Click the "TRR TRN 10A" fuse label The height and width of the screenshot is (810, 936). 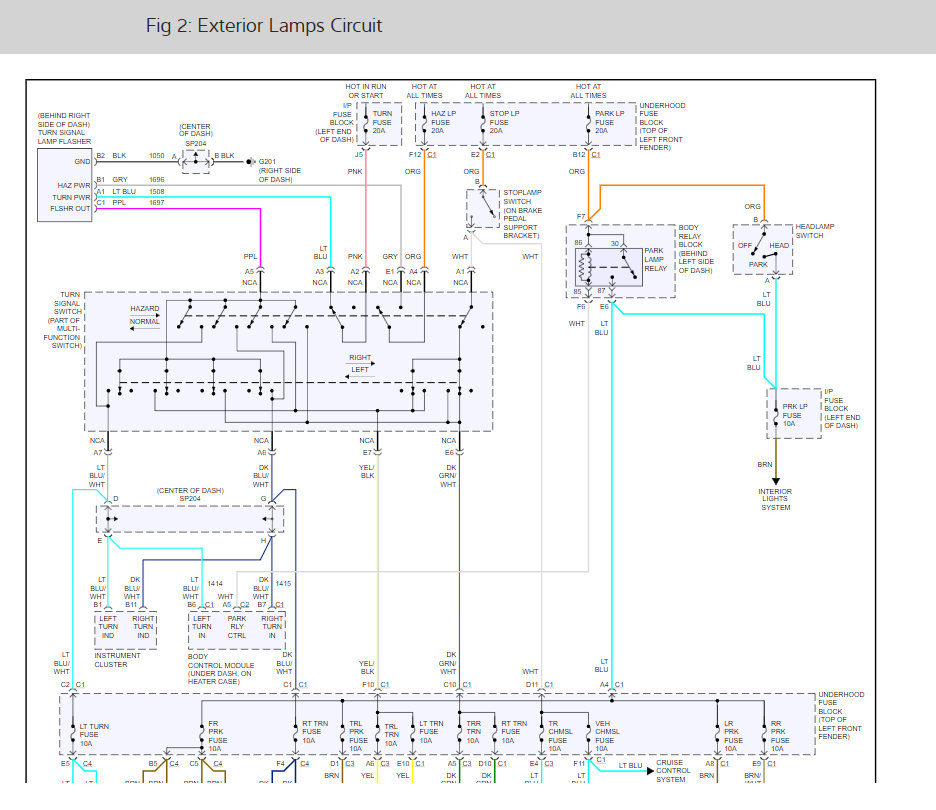pos(473,732)
